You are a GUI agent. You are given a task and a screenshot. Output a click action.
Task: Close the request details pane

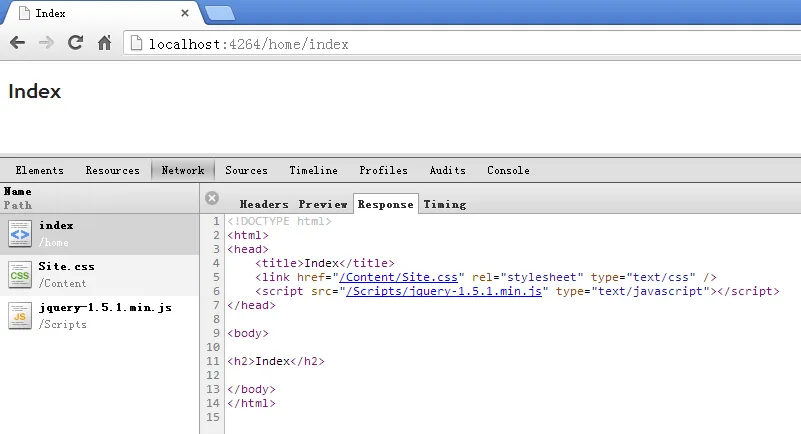coord(212,198)
